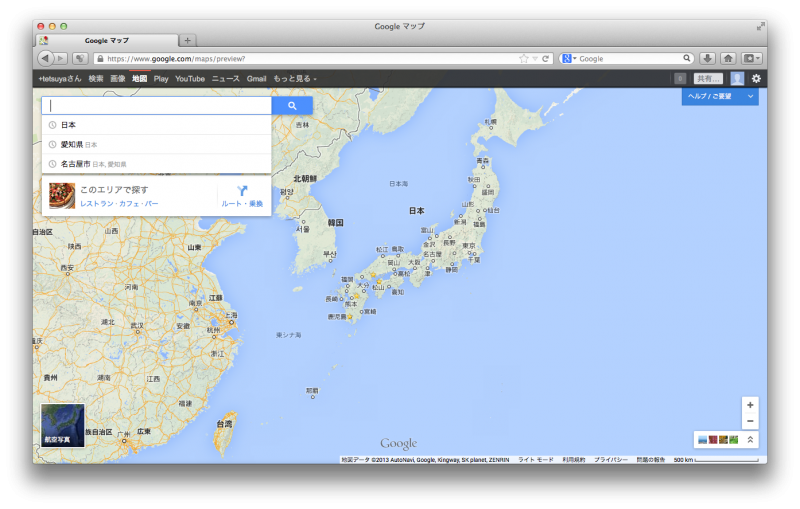Image resolution: width=800 pixels, height=509 pixels.
Task: Switch to the satellite imagery thumbnail
Action: 63,425
